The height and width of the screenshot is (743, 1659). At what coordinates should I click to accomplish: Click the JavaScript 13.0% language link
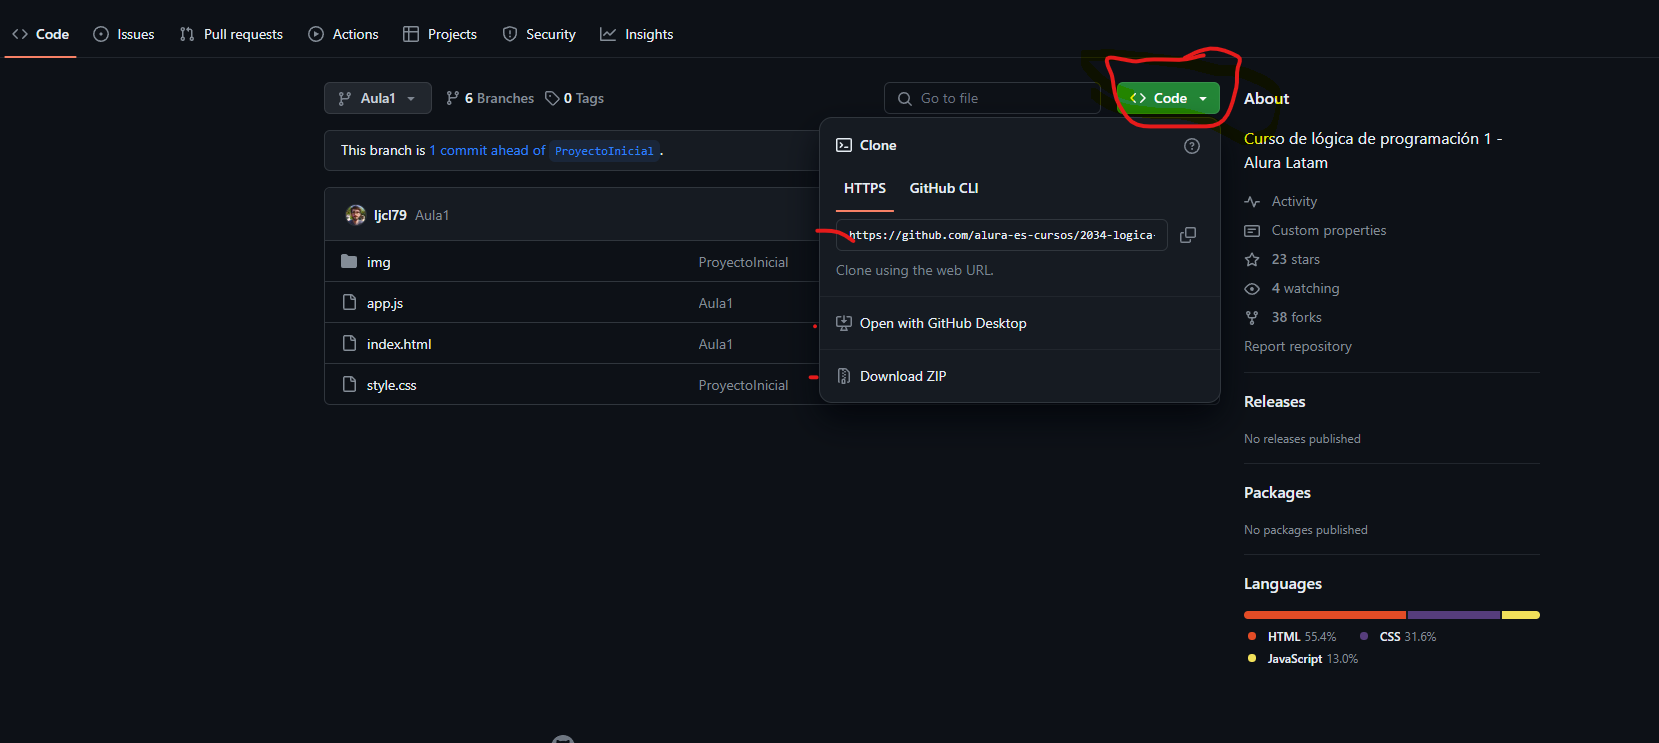tap(1303, 658)
